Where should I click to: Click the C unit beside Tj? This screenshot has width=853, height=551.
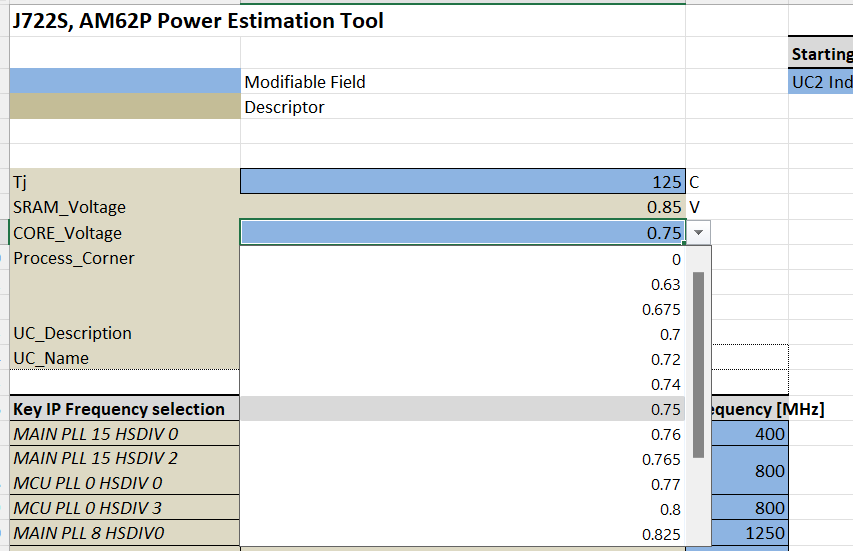coord(694,182)
